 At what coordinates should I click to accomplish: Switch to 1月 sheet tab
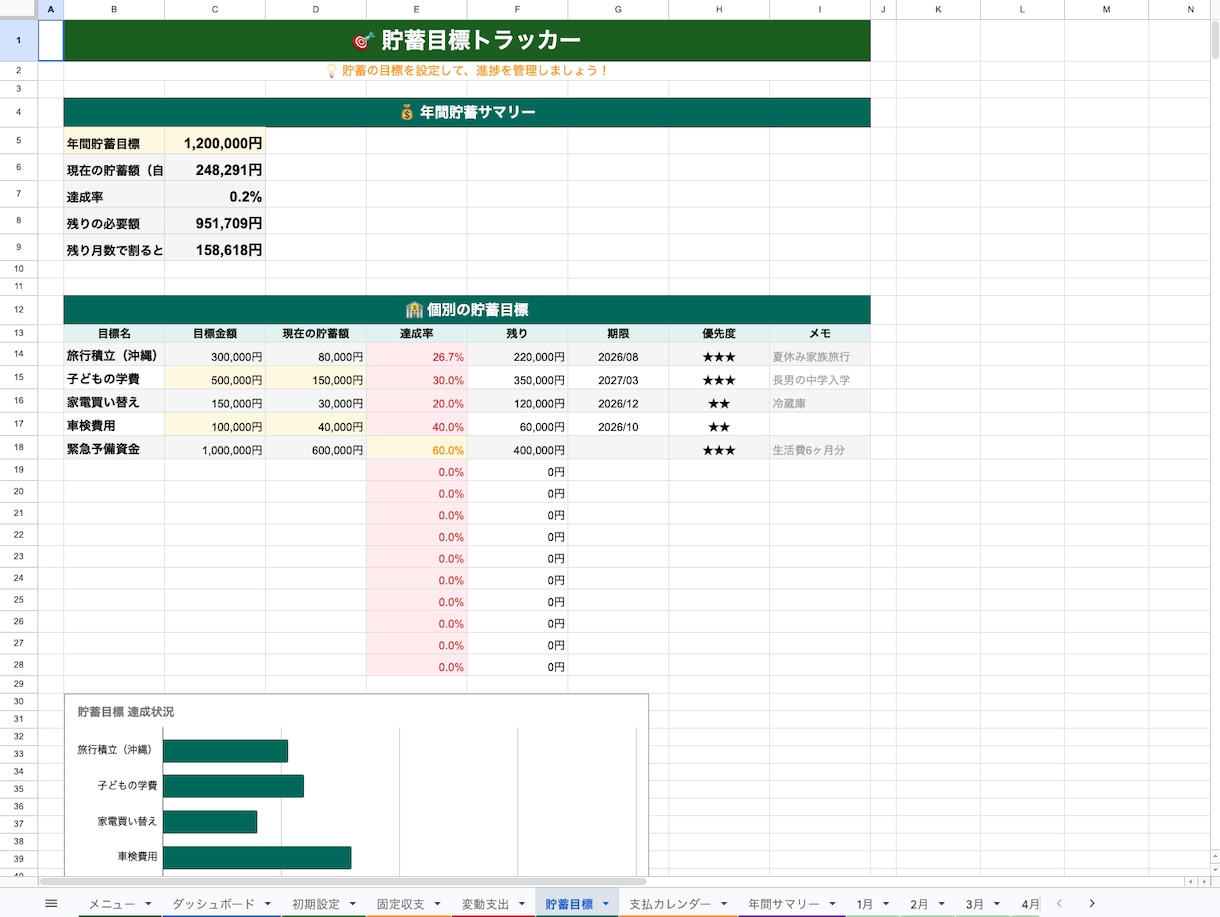pyautogui.click(x=864, y=904)
